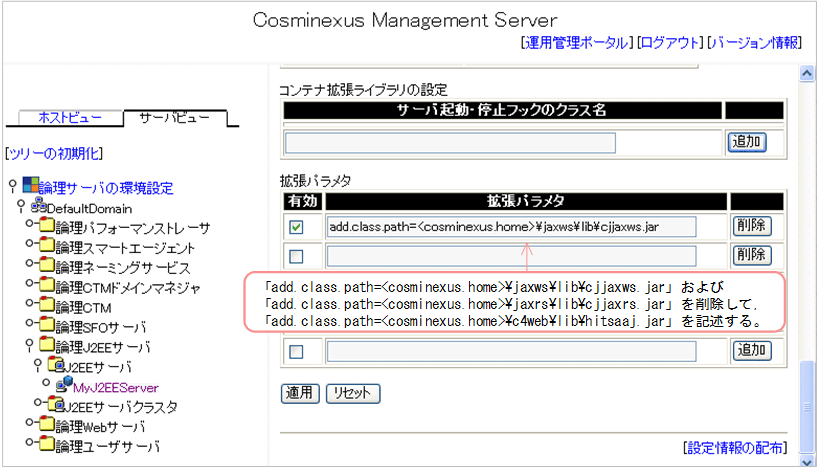This screenshot has width=819, height=469.
Task: Expand the 論理パフォーマンストレーサ node
Action: coord(32,224)
